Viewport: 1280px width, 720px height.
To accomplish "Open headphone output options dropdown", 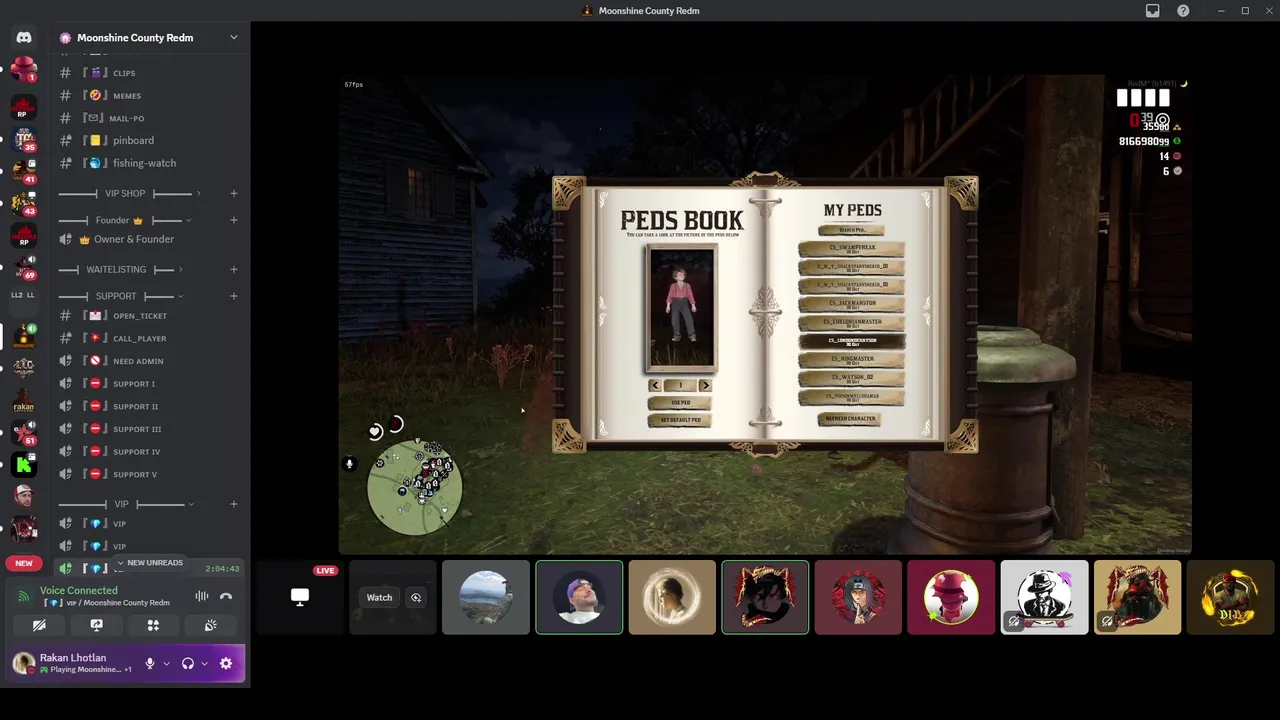I will (x=204, y=663).
